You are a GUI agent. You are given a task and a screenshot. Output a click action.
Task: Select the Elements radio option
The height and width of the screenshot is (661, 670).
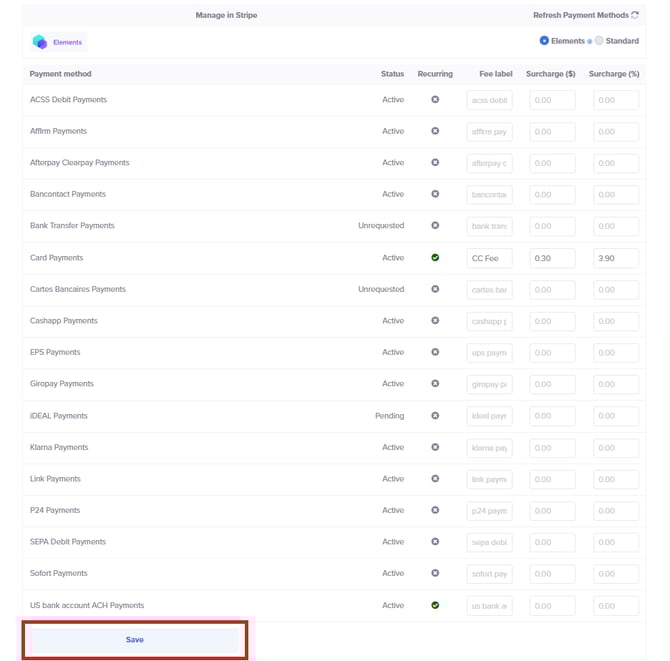tap(544, 41)
